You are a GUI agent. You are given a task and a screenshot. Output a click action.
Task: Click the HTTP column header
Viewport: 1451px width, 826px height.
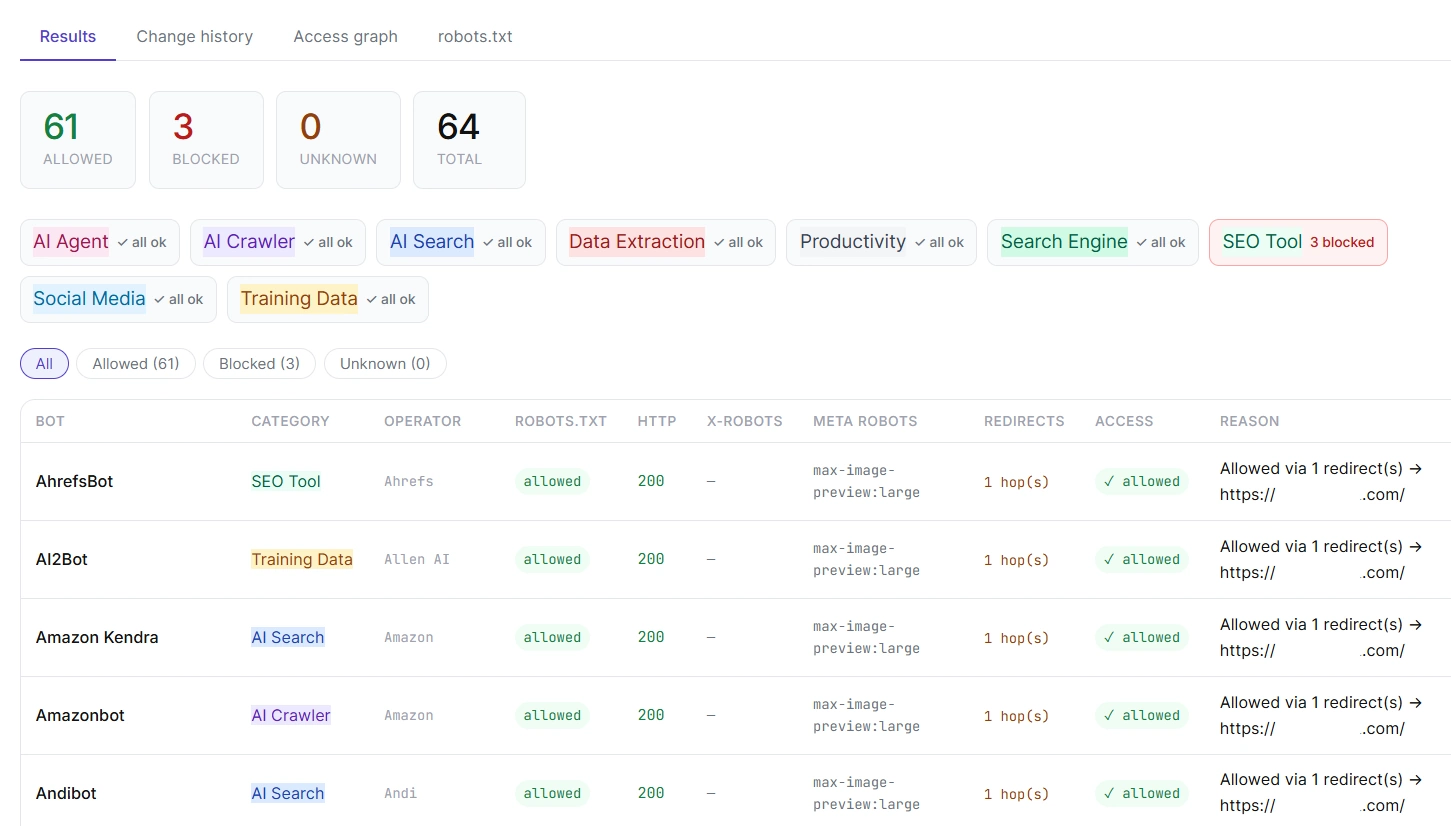click(657, 421)
